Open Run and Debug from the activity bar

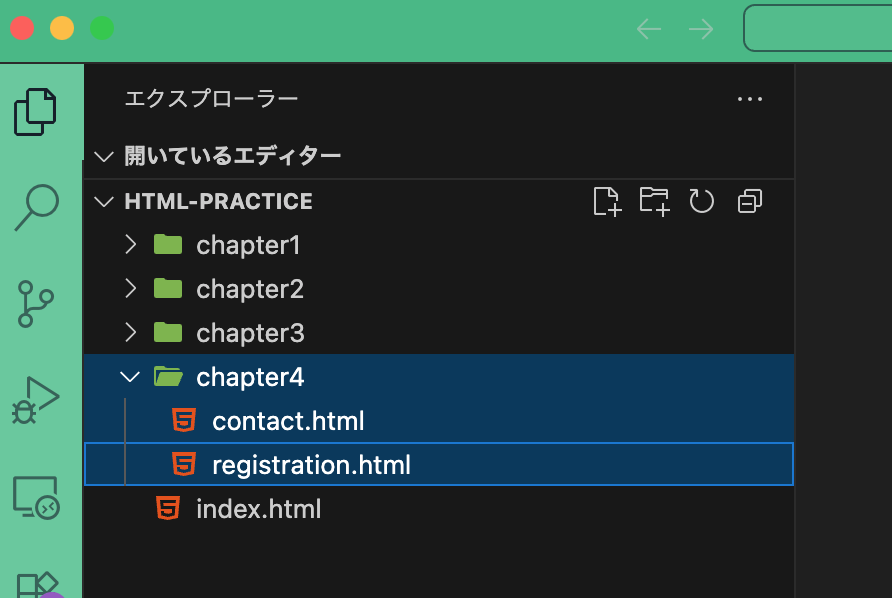coord(35,398)
